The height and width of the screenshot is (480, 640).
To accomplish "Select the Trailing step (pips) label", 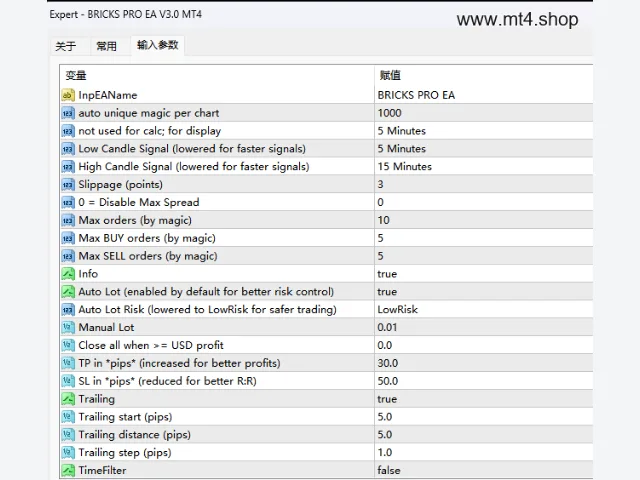I will point(125,453).
